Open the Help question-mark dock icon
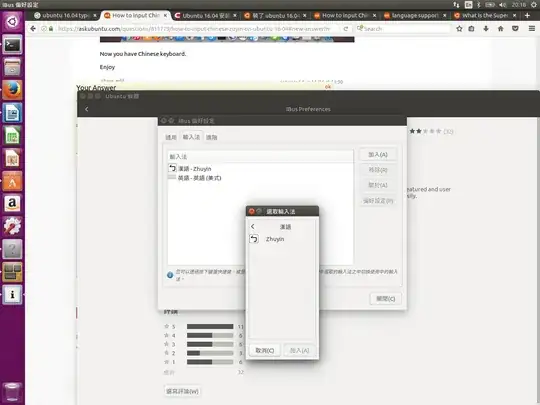 (x=12, y=249)
